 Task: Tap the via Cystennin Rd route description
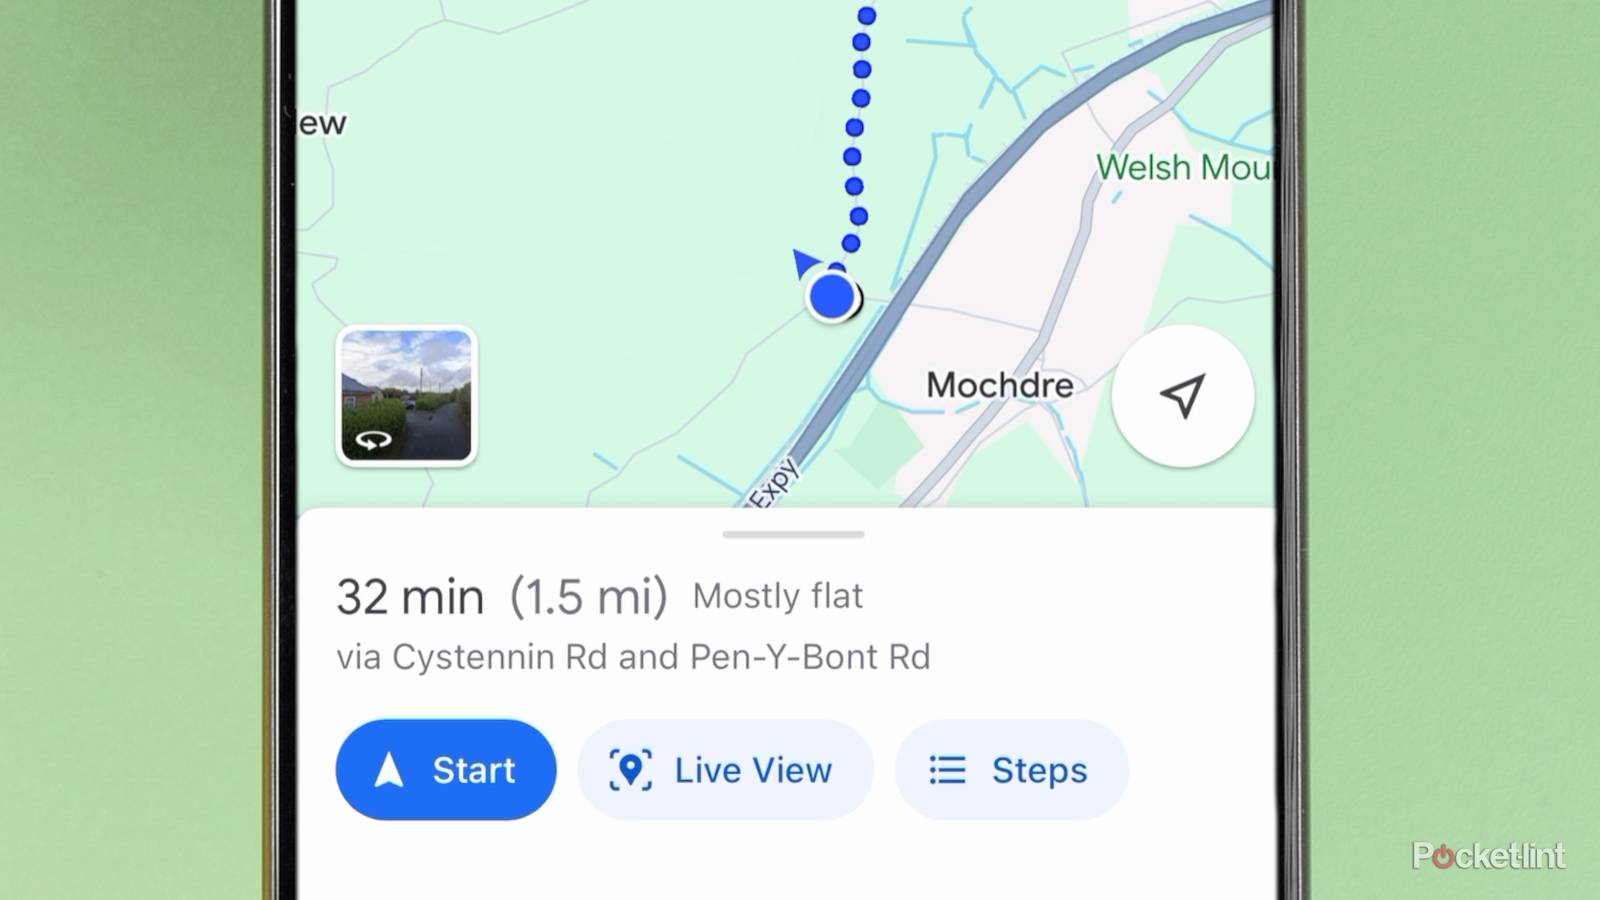632,657
